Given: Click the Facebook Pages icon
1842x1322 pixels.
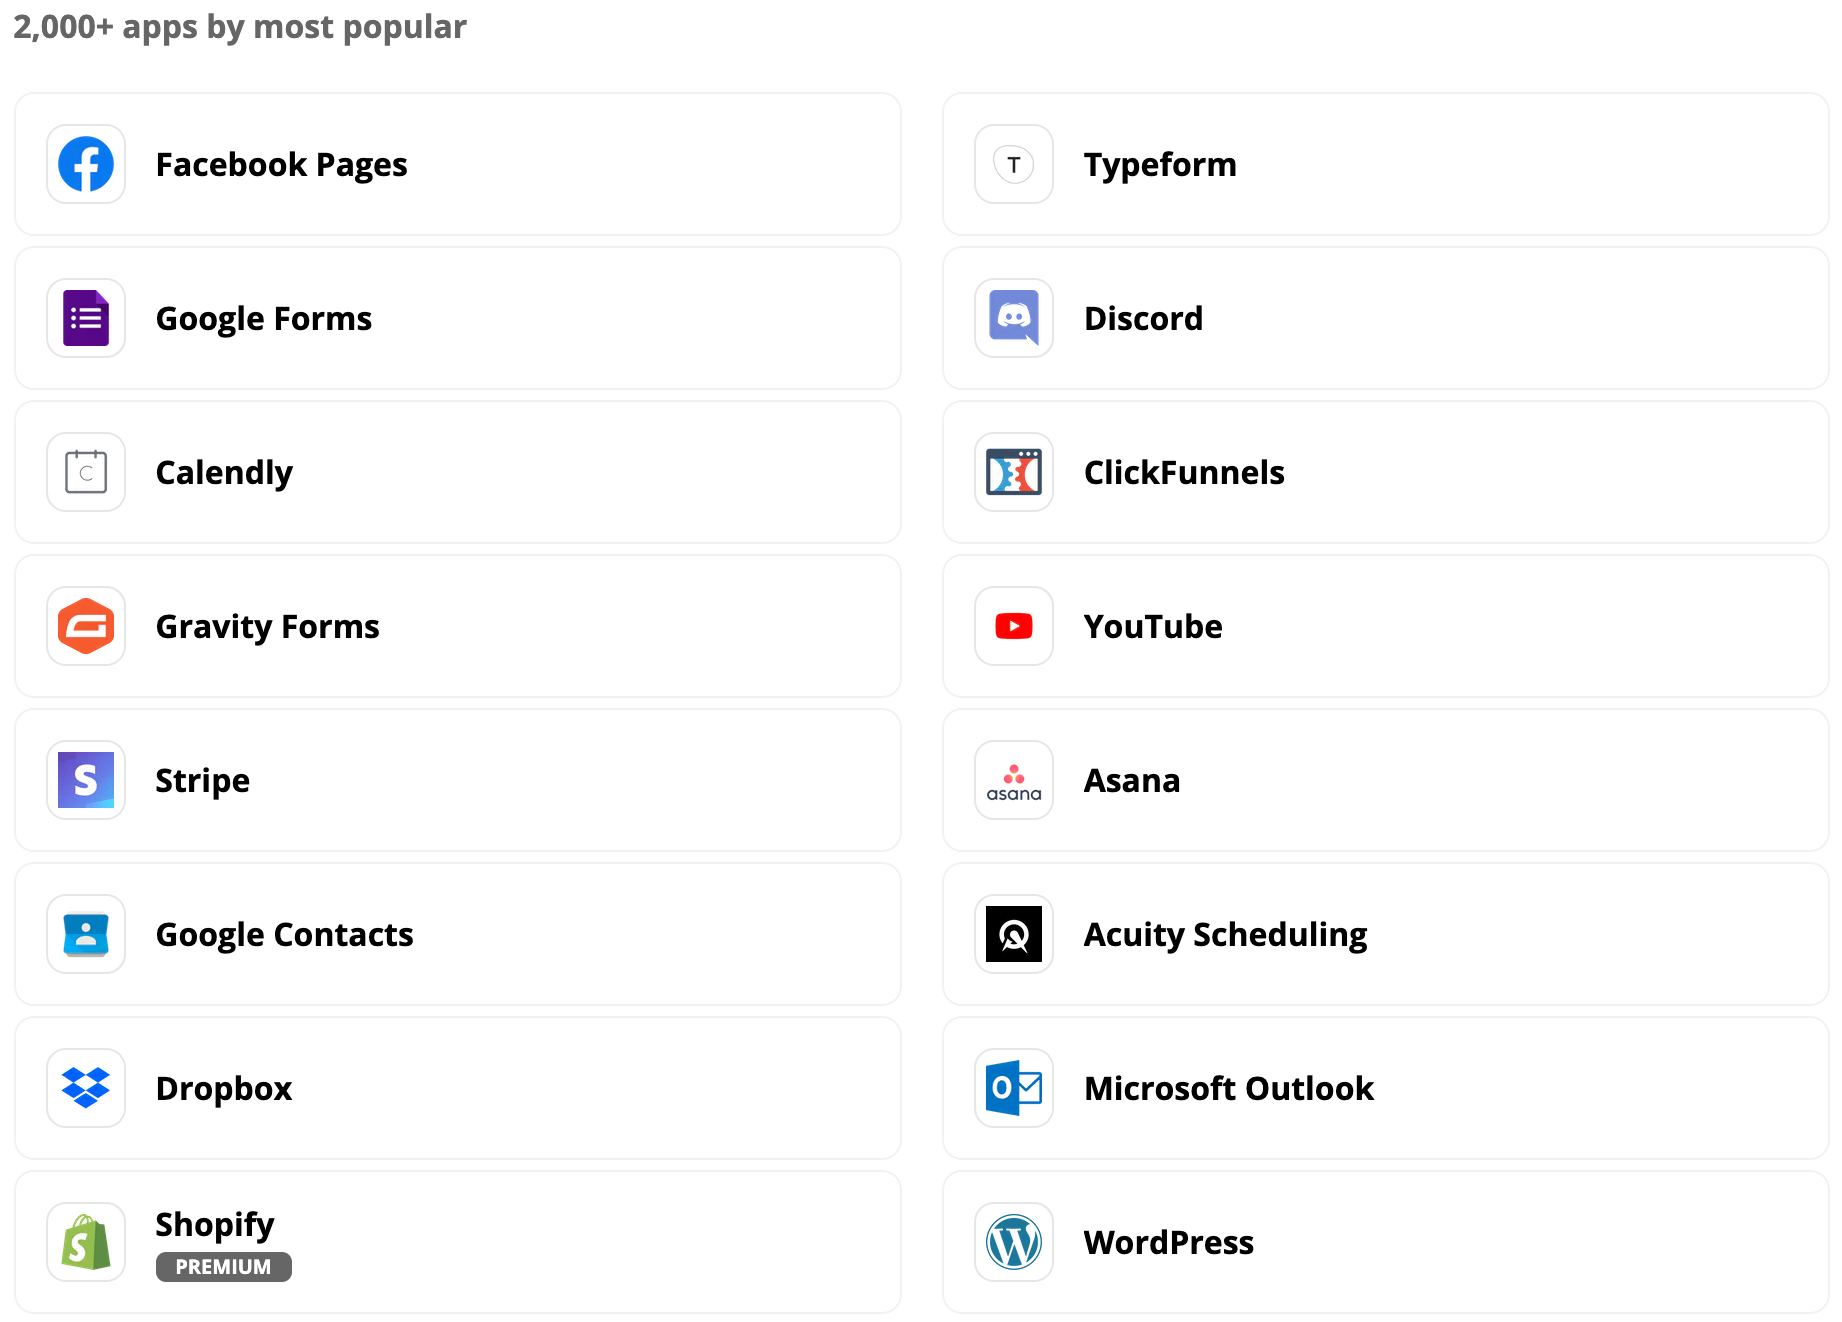Looking at the screenshot, I should click(85, 164).
